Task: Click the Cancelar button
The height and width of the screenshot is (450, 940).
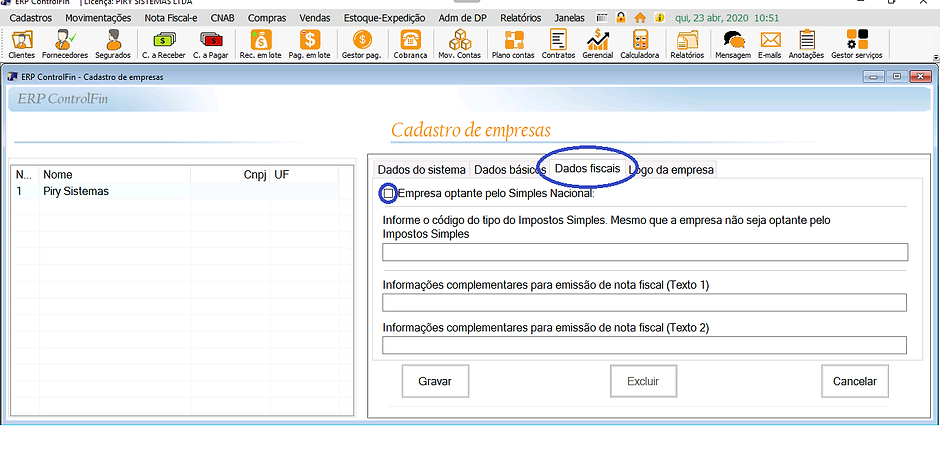Action: (855, 381)
